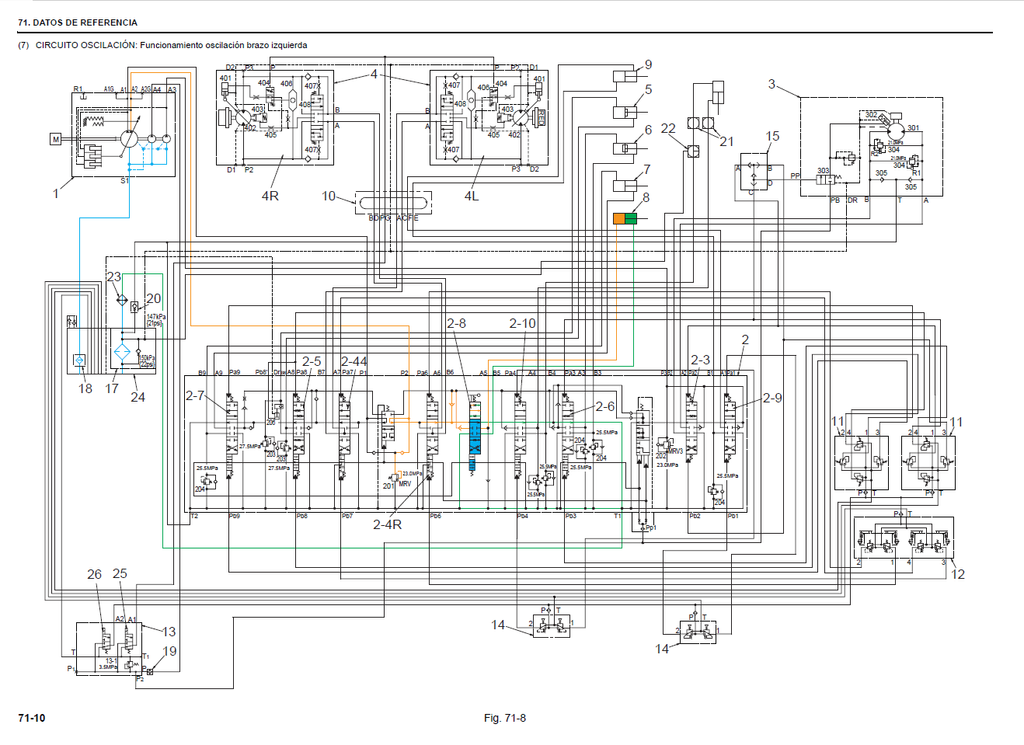The image size is (1024, 745).
Task: Click the oval swivel joint symbol labeled 10
Action: (x=393, y=202)
